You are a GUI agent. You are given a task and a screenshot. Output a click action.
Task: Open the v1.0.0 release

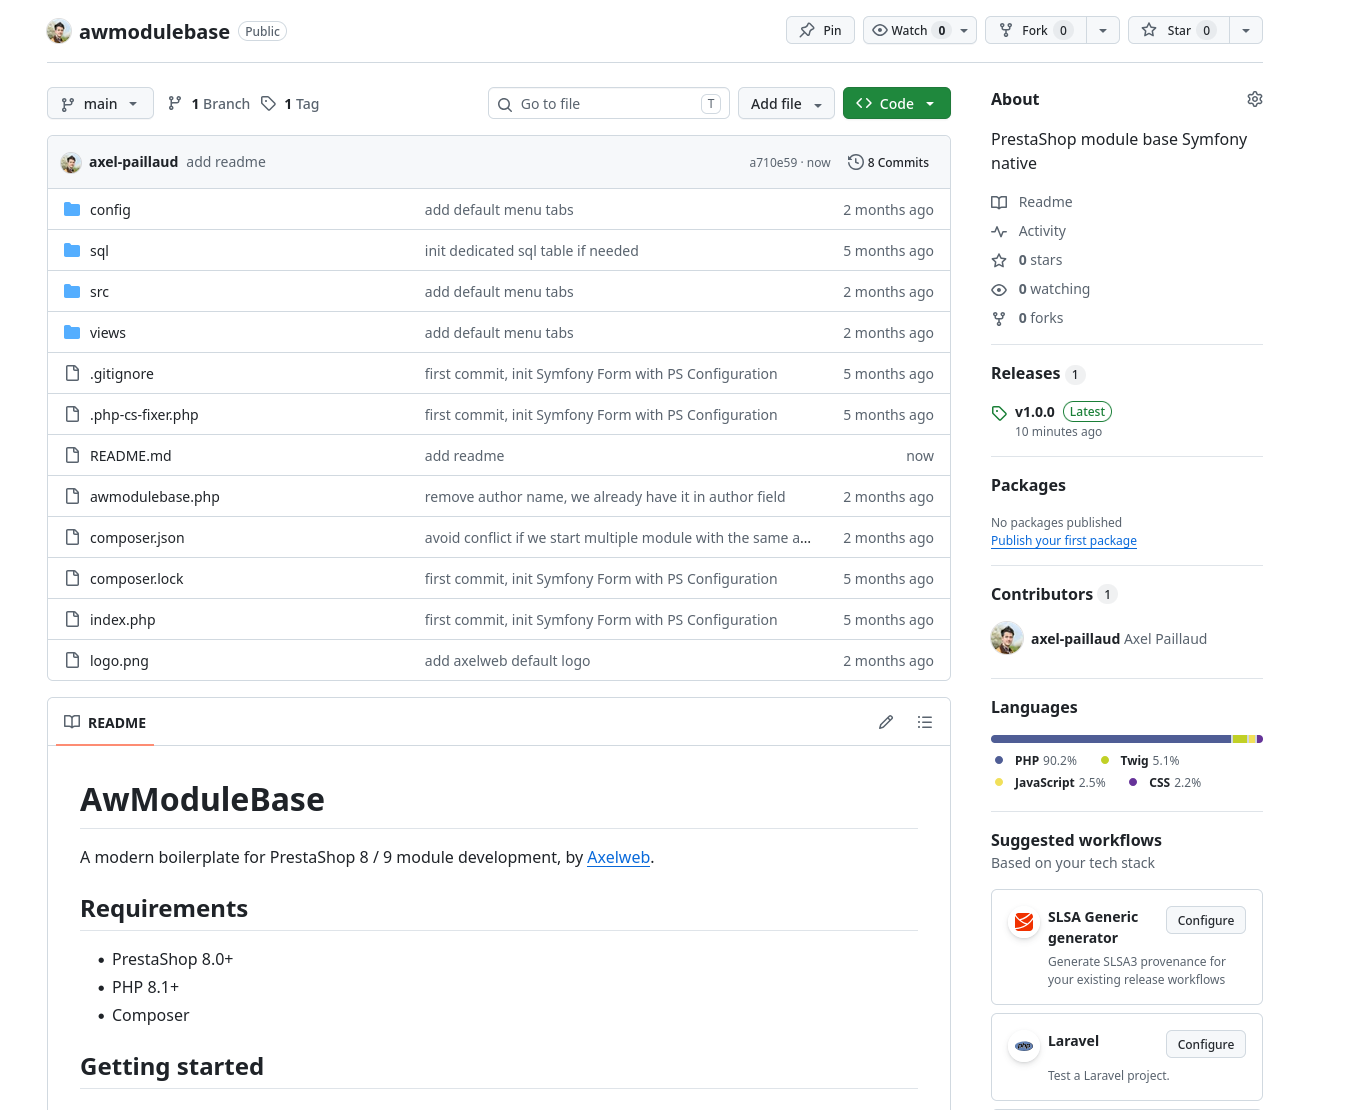click(1035, 411)
